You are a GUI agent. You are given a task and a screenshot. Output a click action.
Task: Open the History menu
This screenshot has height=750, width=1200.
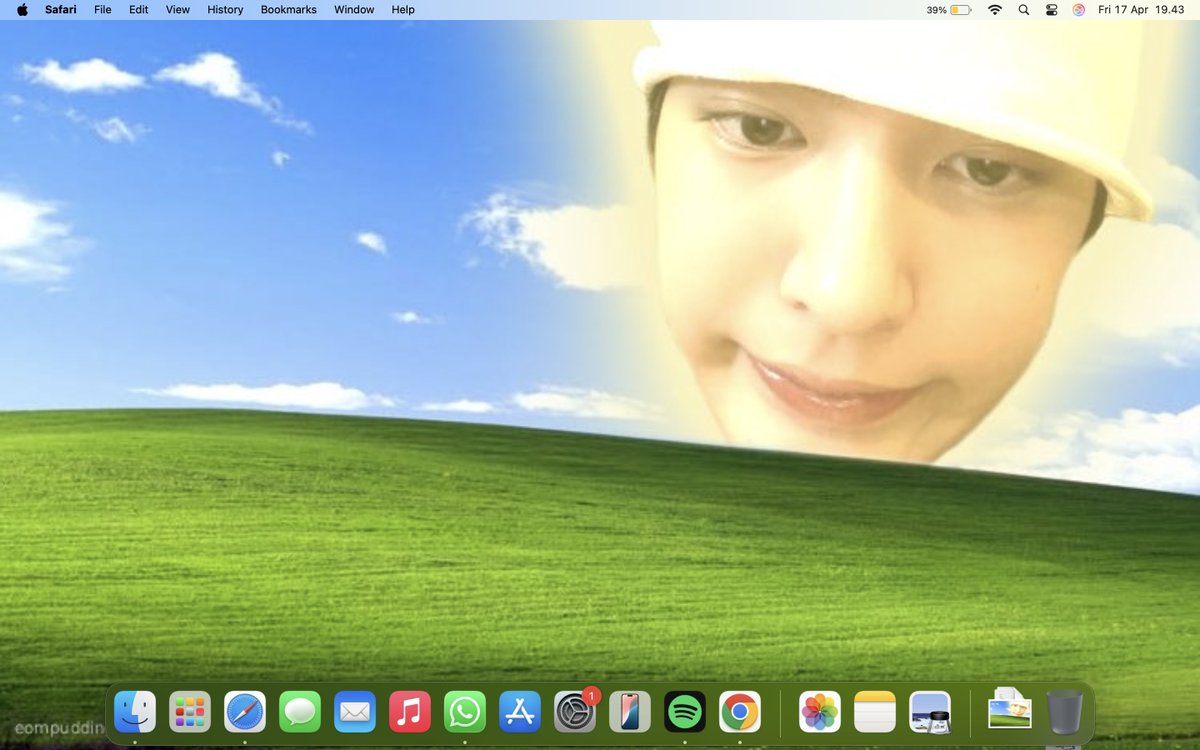[x=225, y=9]
